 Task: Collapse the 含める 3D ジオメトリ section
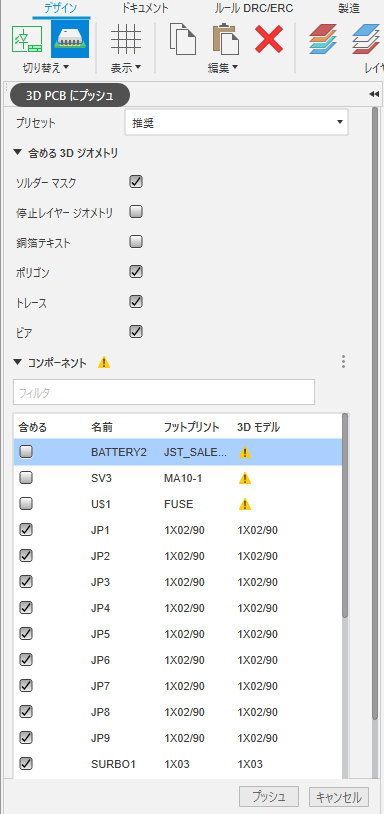click(18, 153)
